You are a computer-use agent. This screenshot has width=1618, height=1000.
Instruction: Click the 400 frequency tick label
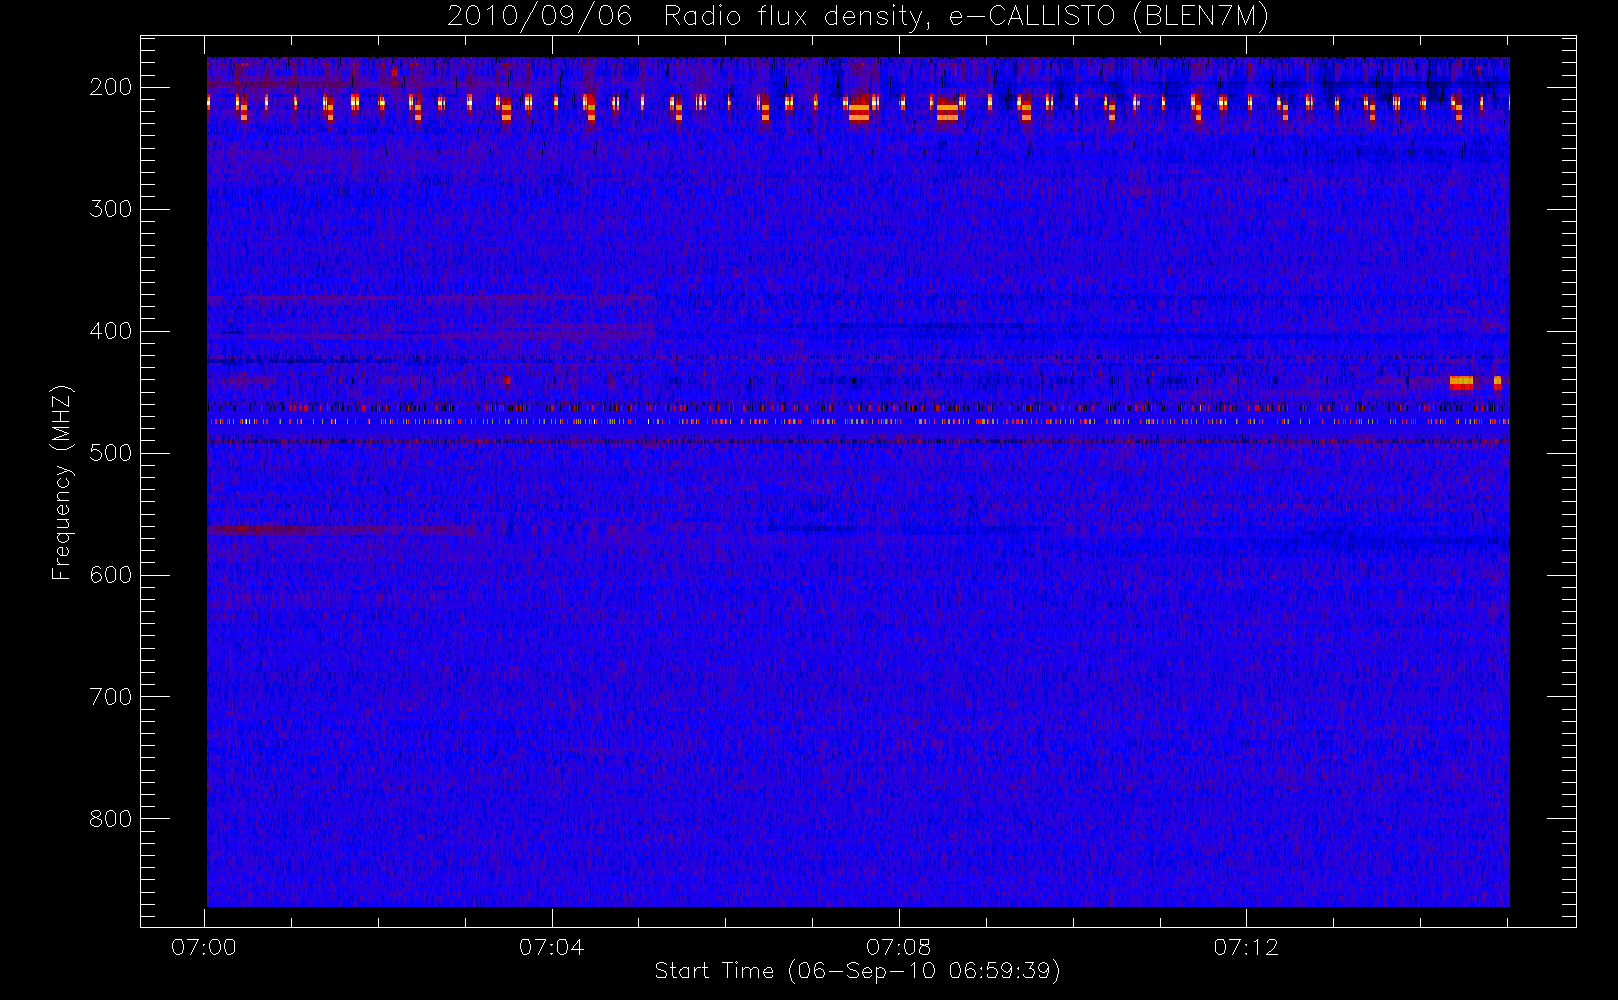pyautogui.click(x=111, y=331)
